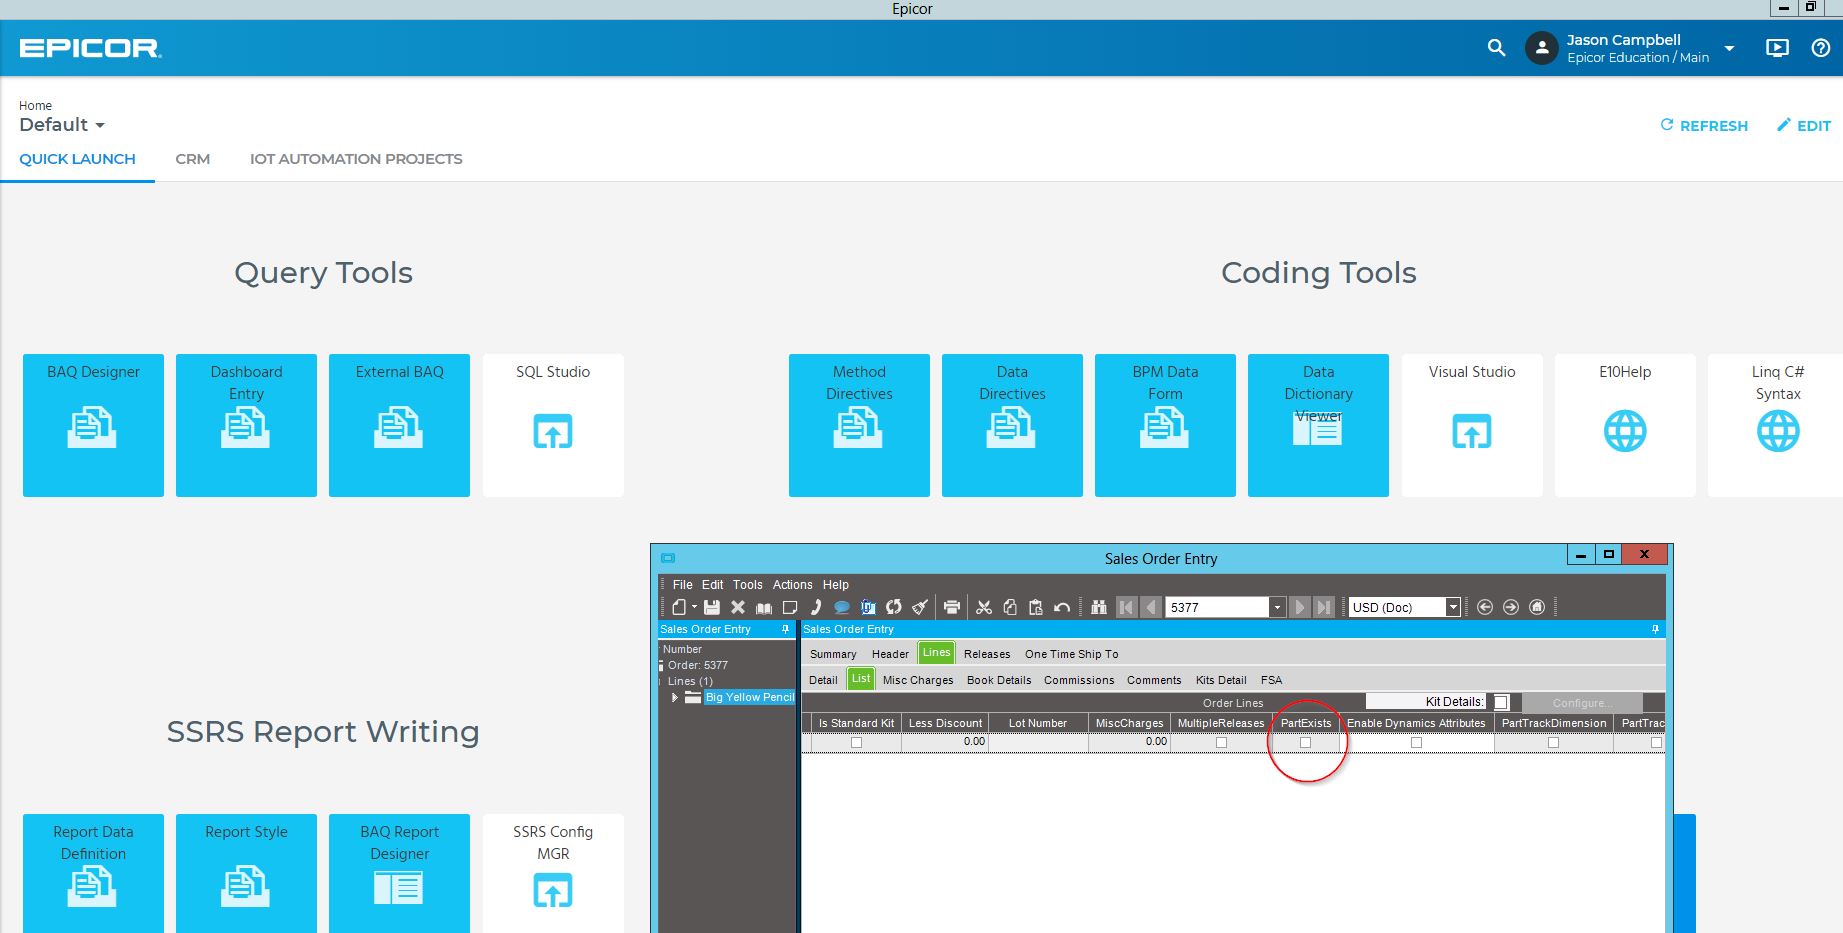The image size is (1843, 933).
Task: Open the Data Directives tile
Action: pyautogui.click(x=1012, y=425)
